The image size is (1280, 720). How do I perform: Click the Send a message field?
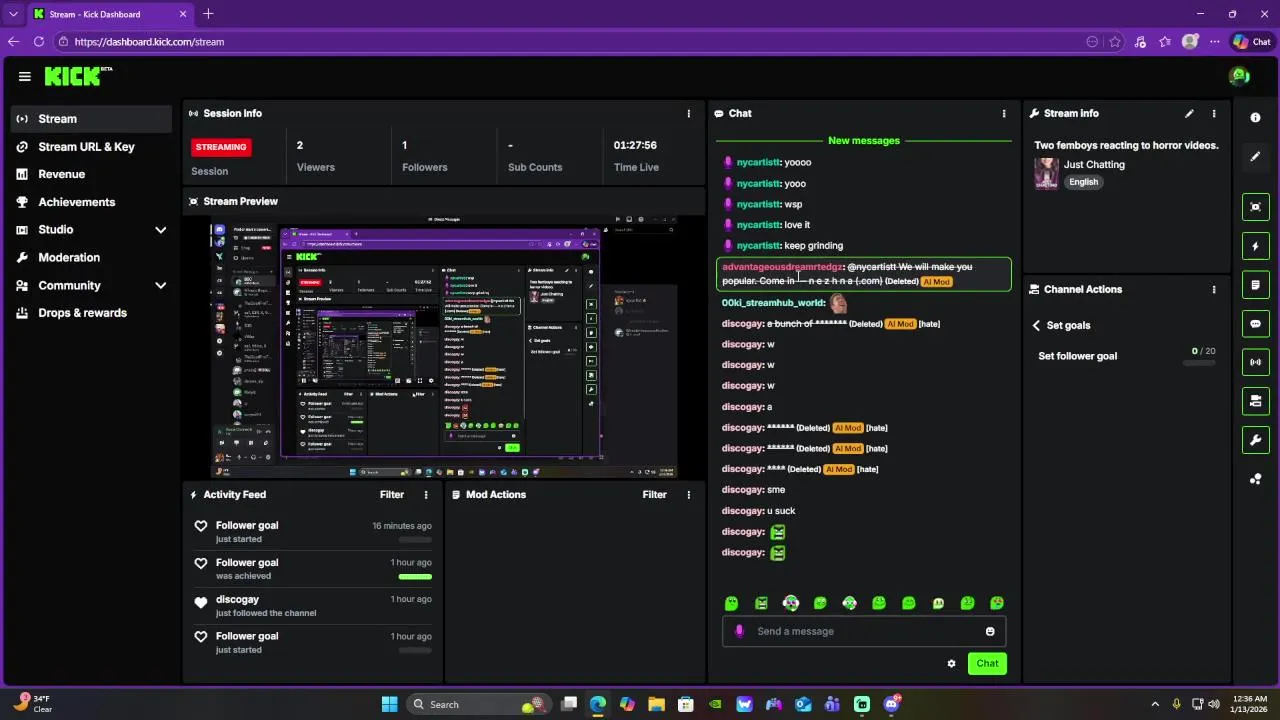click(x=863, y=632)
